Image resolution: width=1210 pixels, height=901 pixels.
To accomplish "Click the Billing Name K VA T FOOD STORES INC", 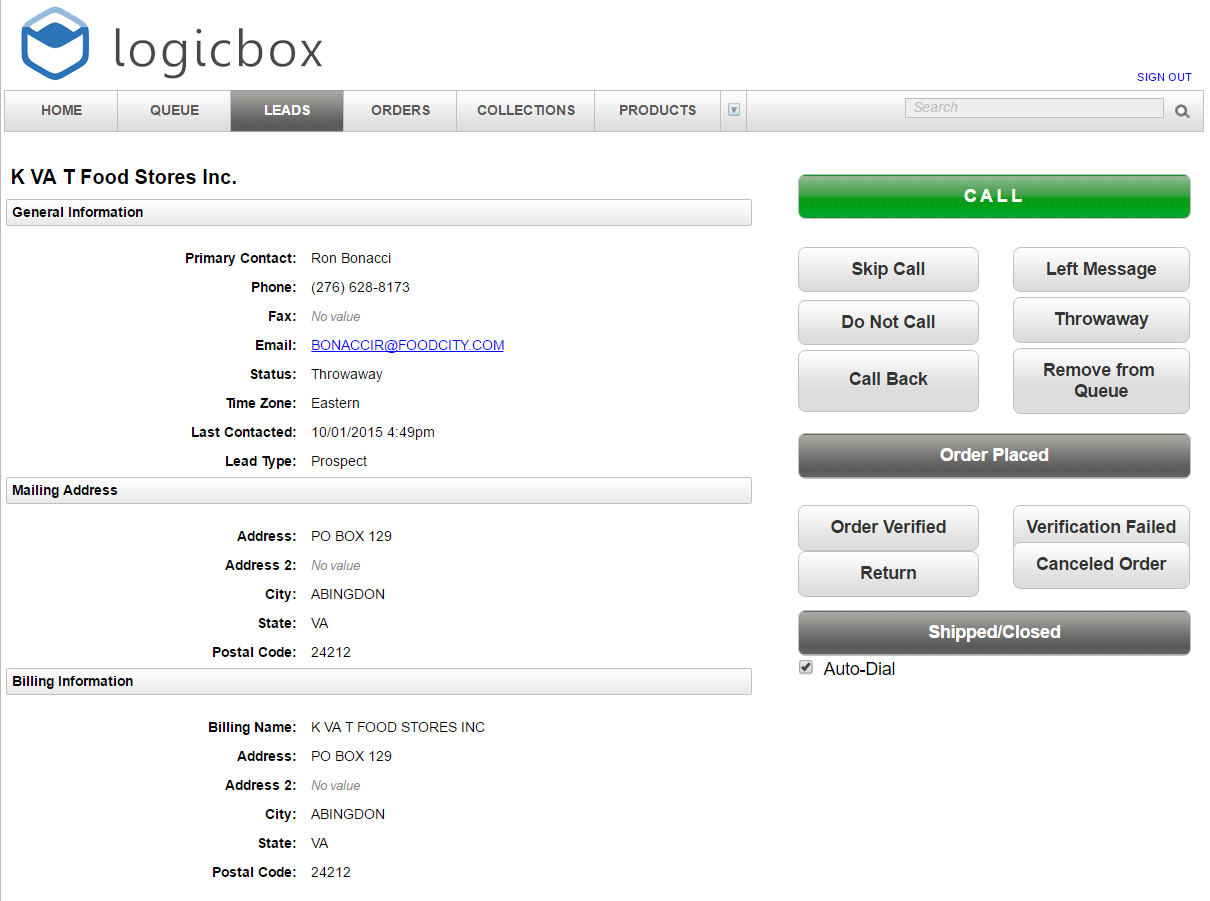I will pos(398,727).
